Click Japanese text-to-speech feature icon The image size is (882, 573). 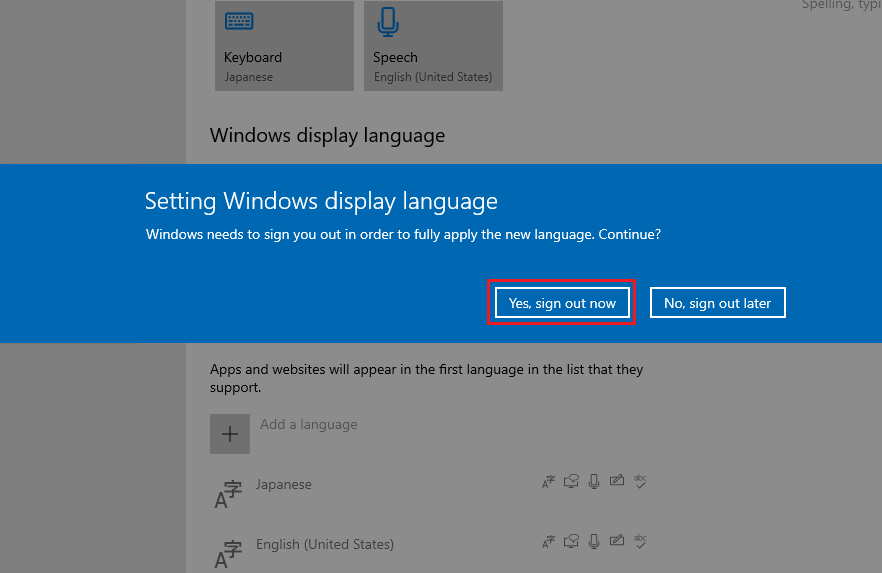click(x=572, y=481)
